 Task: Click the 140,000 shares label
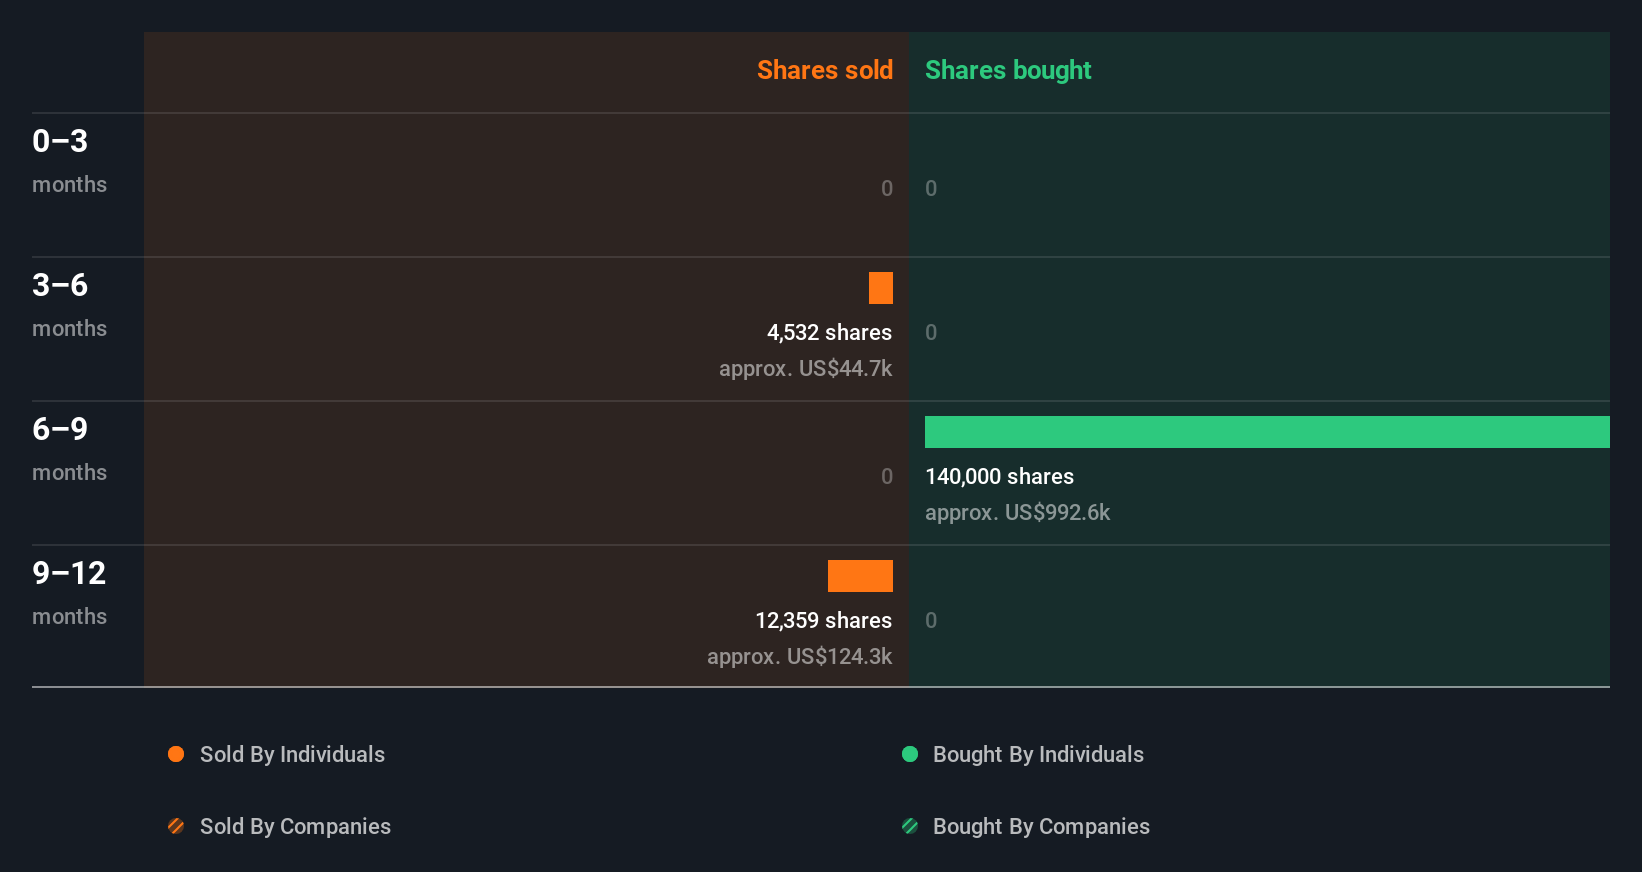pos(999,476)
